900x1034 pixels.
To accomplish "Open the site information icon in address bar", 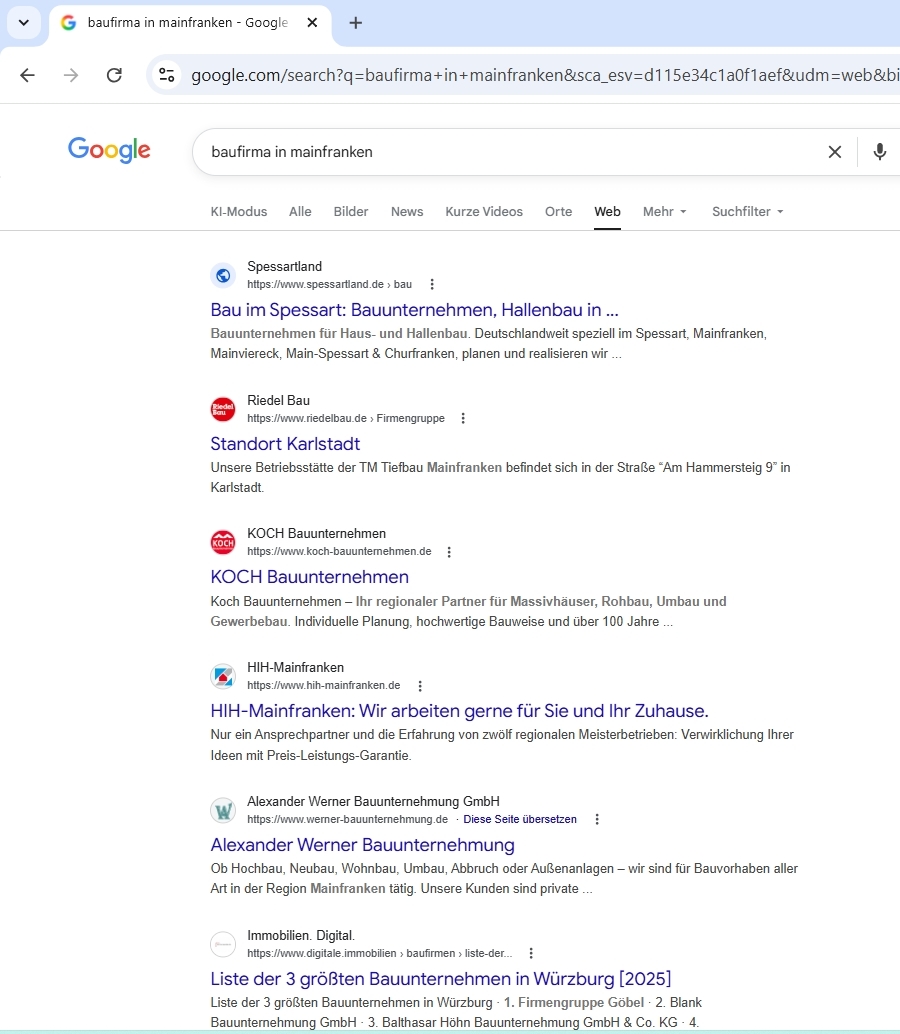I will [x=167, y=75].
